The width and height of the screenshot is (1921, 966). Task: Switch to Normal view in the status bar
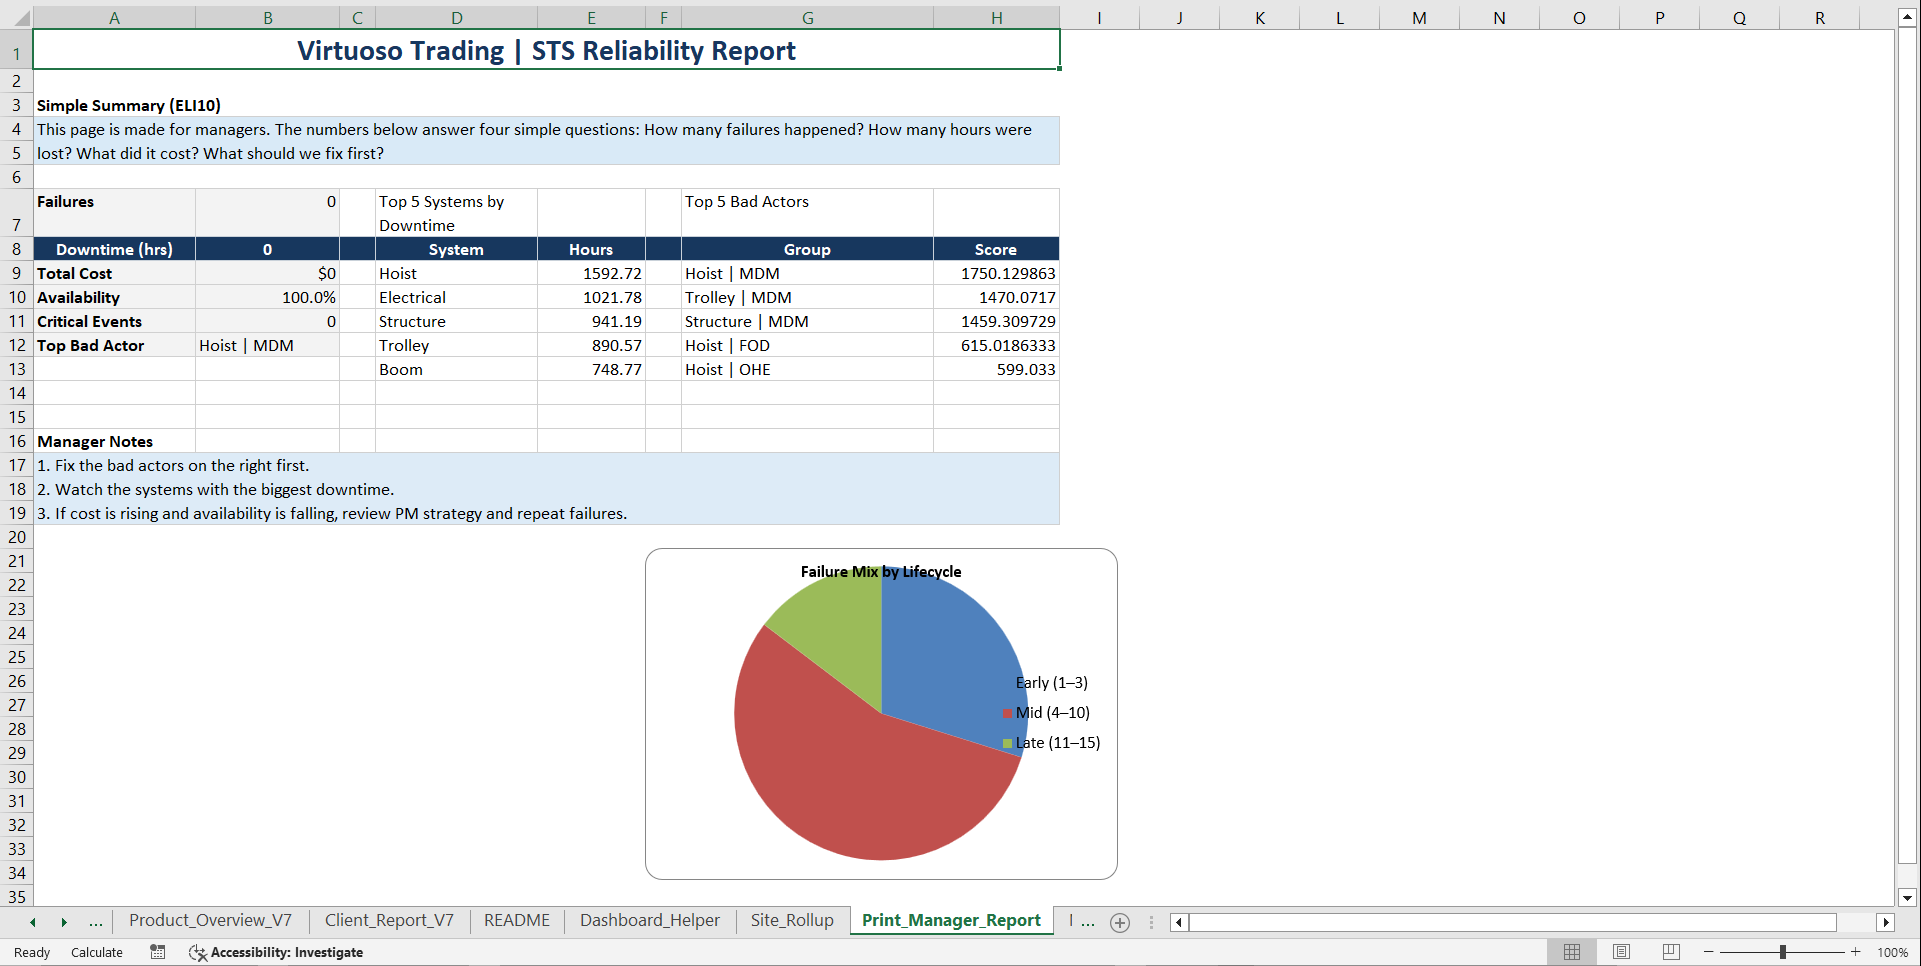pyautogui.click(x=1571, y=952)
